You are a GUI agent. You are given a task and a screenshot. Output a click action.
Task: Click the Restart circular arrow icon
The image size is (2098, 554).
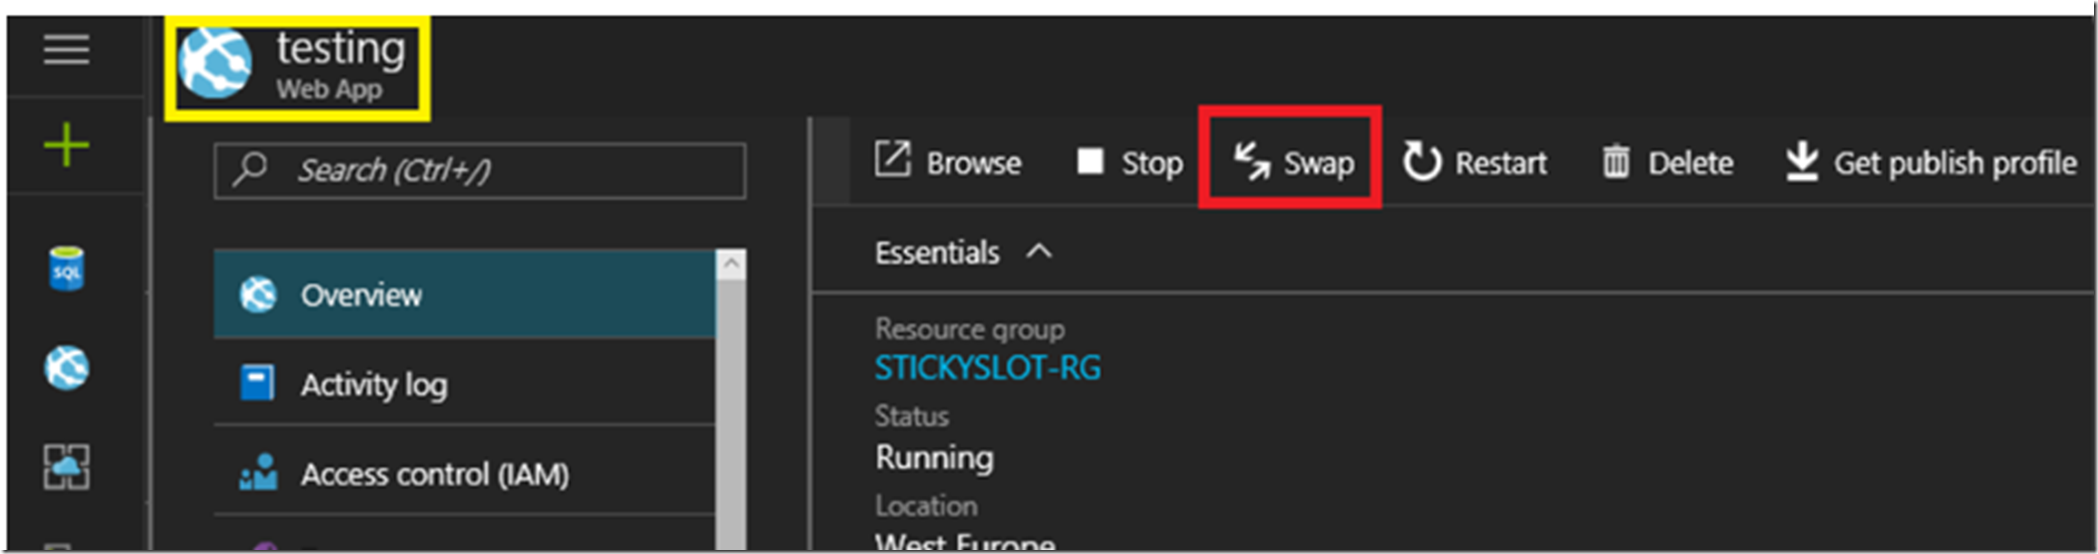pos(1421,161)
